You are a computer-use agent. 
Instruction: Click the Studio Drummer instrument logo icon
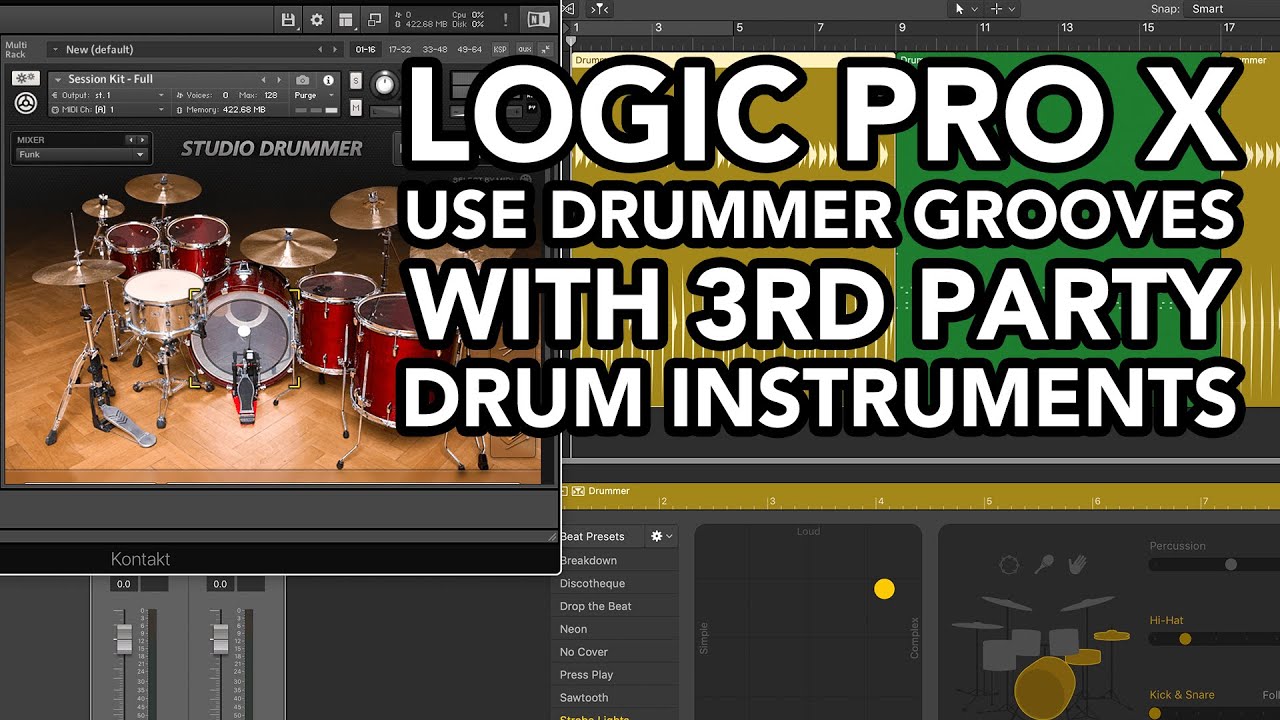[x=25, y=103]
